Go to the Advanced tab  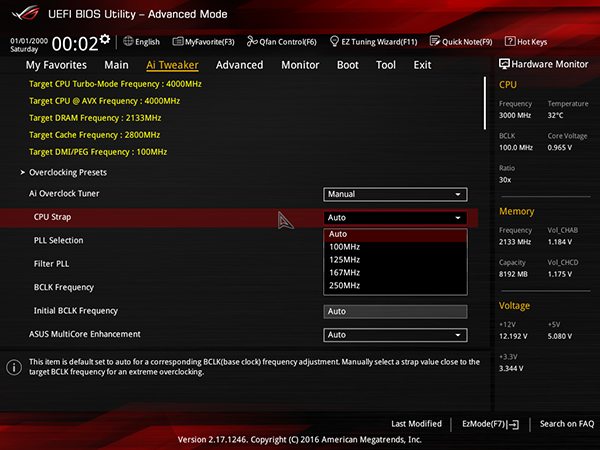[x=240, y=65]
